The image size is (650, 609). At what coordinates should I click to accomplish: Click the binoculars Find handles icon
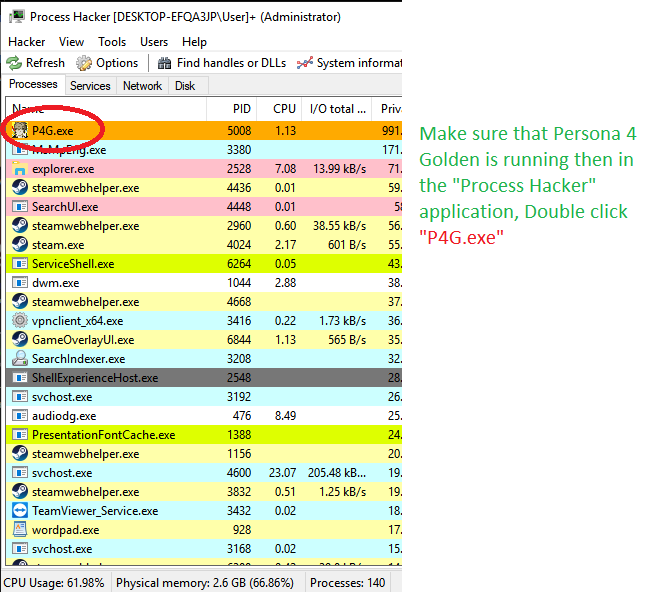(164, 63)
